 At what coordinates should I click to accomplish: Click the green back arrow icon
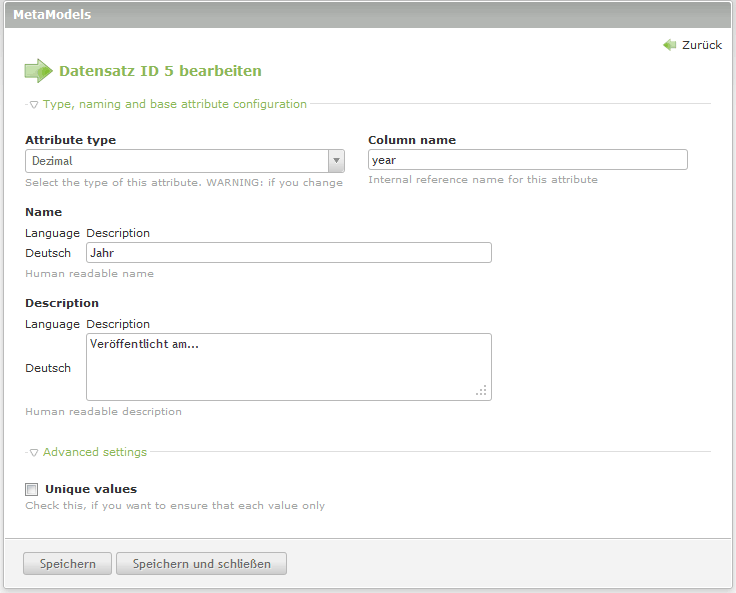[x=670, y=45]
